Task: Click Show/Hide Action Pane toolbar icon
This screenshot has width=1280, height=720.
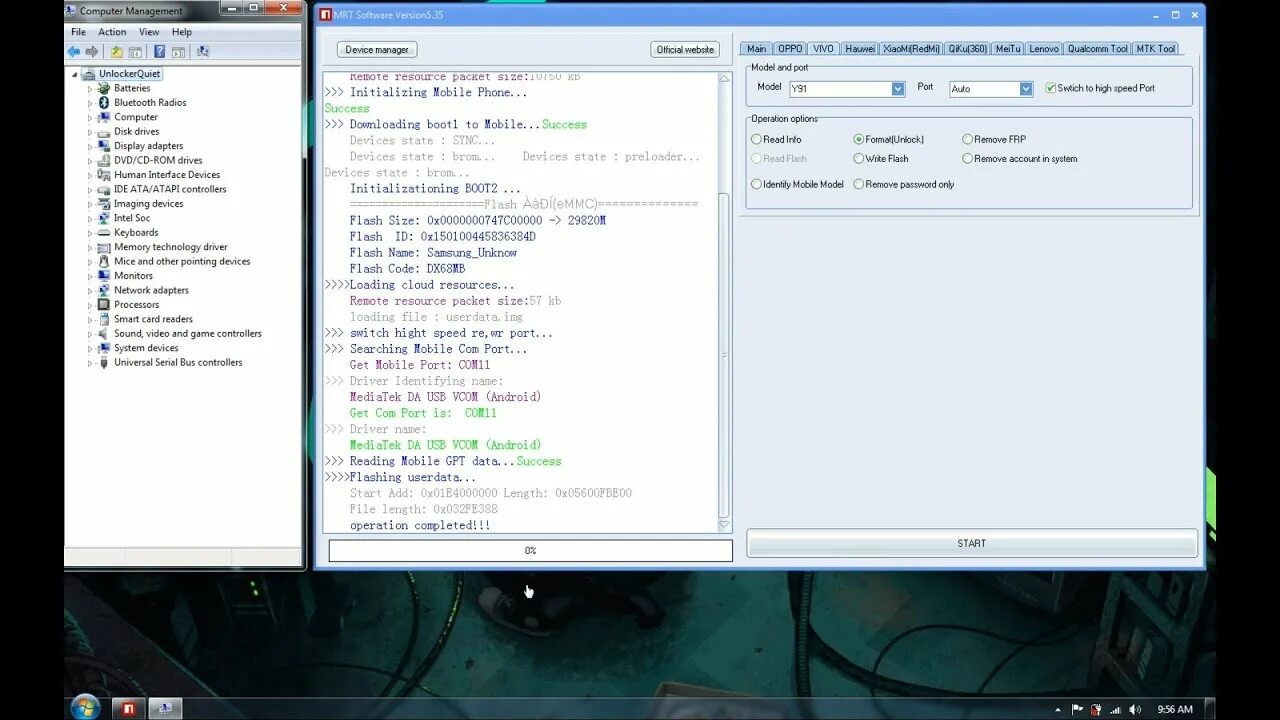Action: pos(178,52)
